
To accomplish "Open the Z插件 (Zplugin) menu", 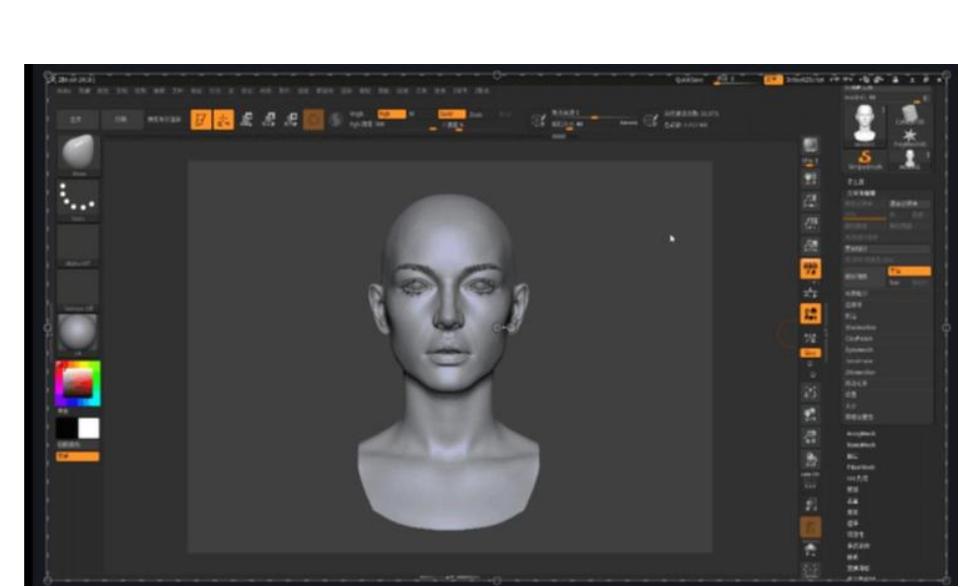I will (461, 91).
